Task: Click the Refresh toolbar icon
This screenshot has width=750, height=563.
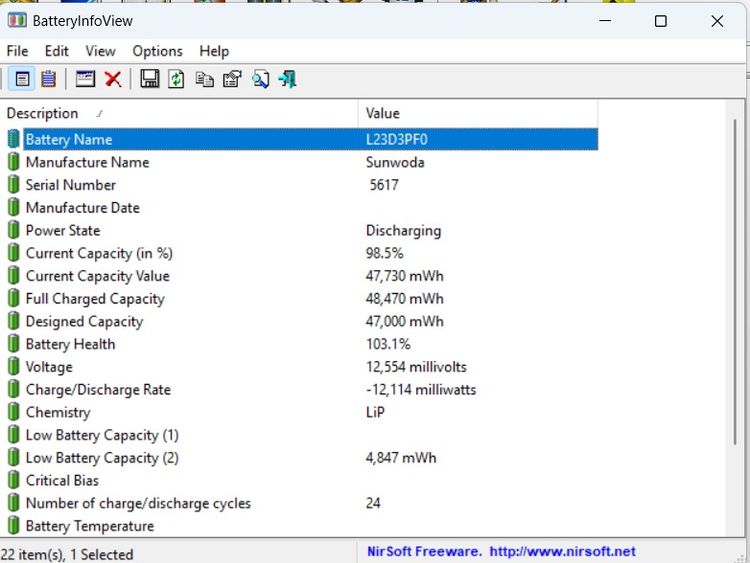Action: pos(176,79)
